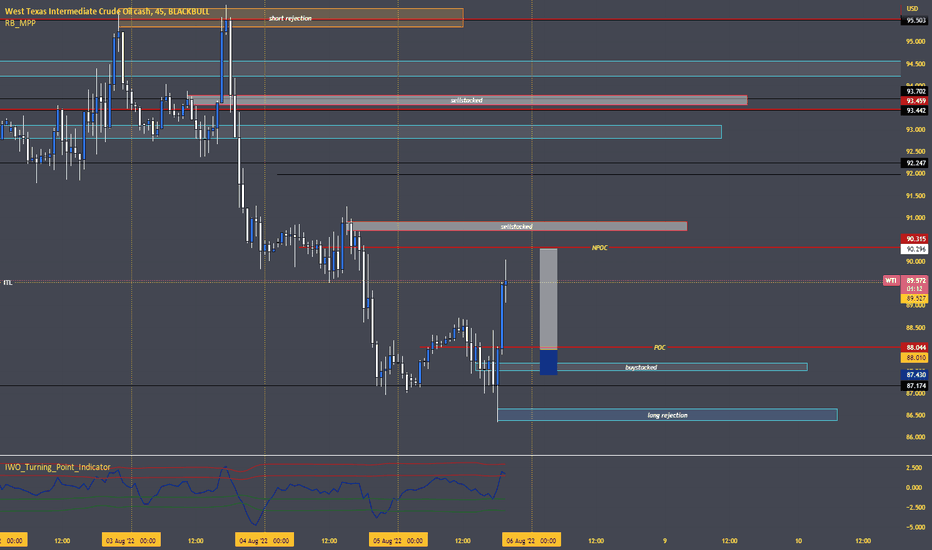
Task: Click the 93.442 price label
Action: click(915, 111)
